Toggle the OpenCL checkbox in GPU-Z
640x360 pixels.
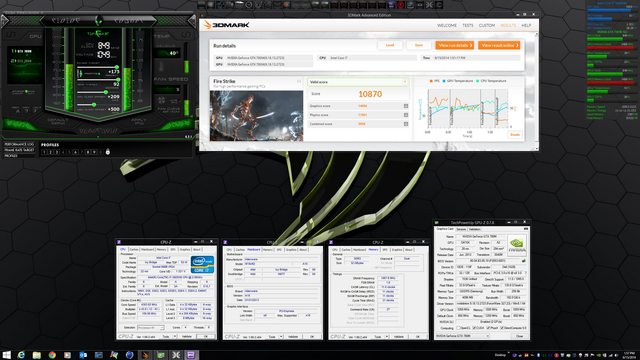[459, 328]
